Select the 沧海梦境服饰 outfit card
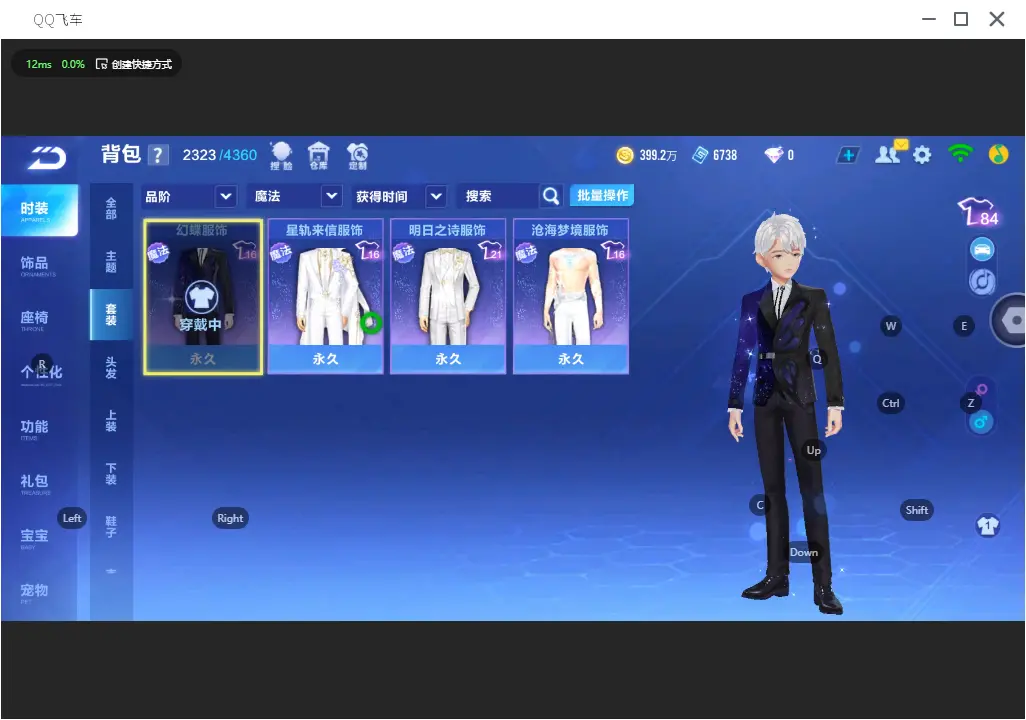This screenshot has width=1026, height=720. [571, 297]
